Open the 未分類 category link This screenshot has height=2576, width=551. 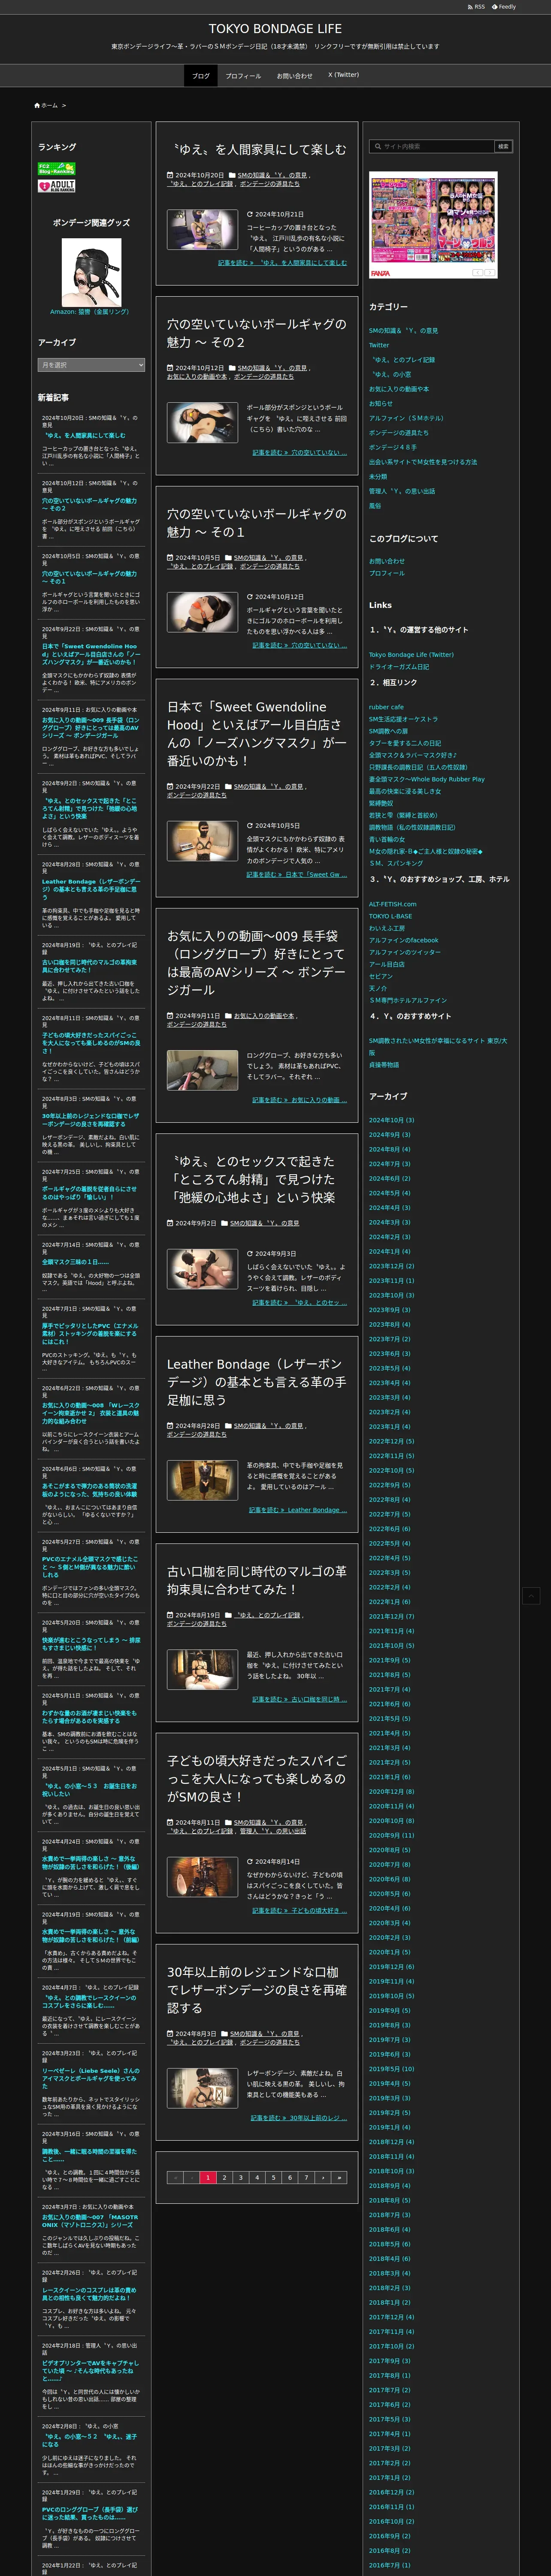pyautogui.click(x=378, y=476)
